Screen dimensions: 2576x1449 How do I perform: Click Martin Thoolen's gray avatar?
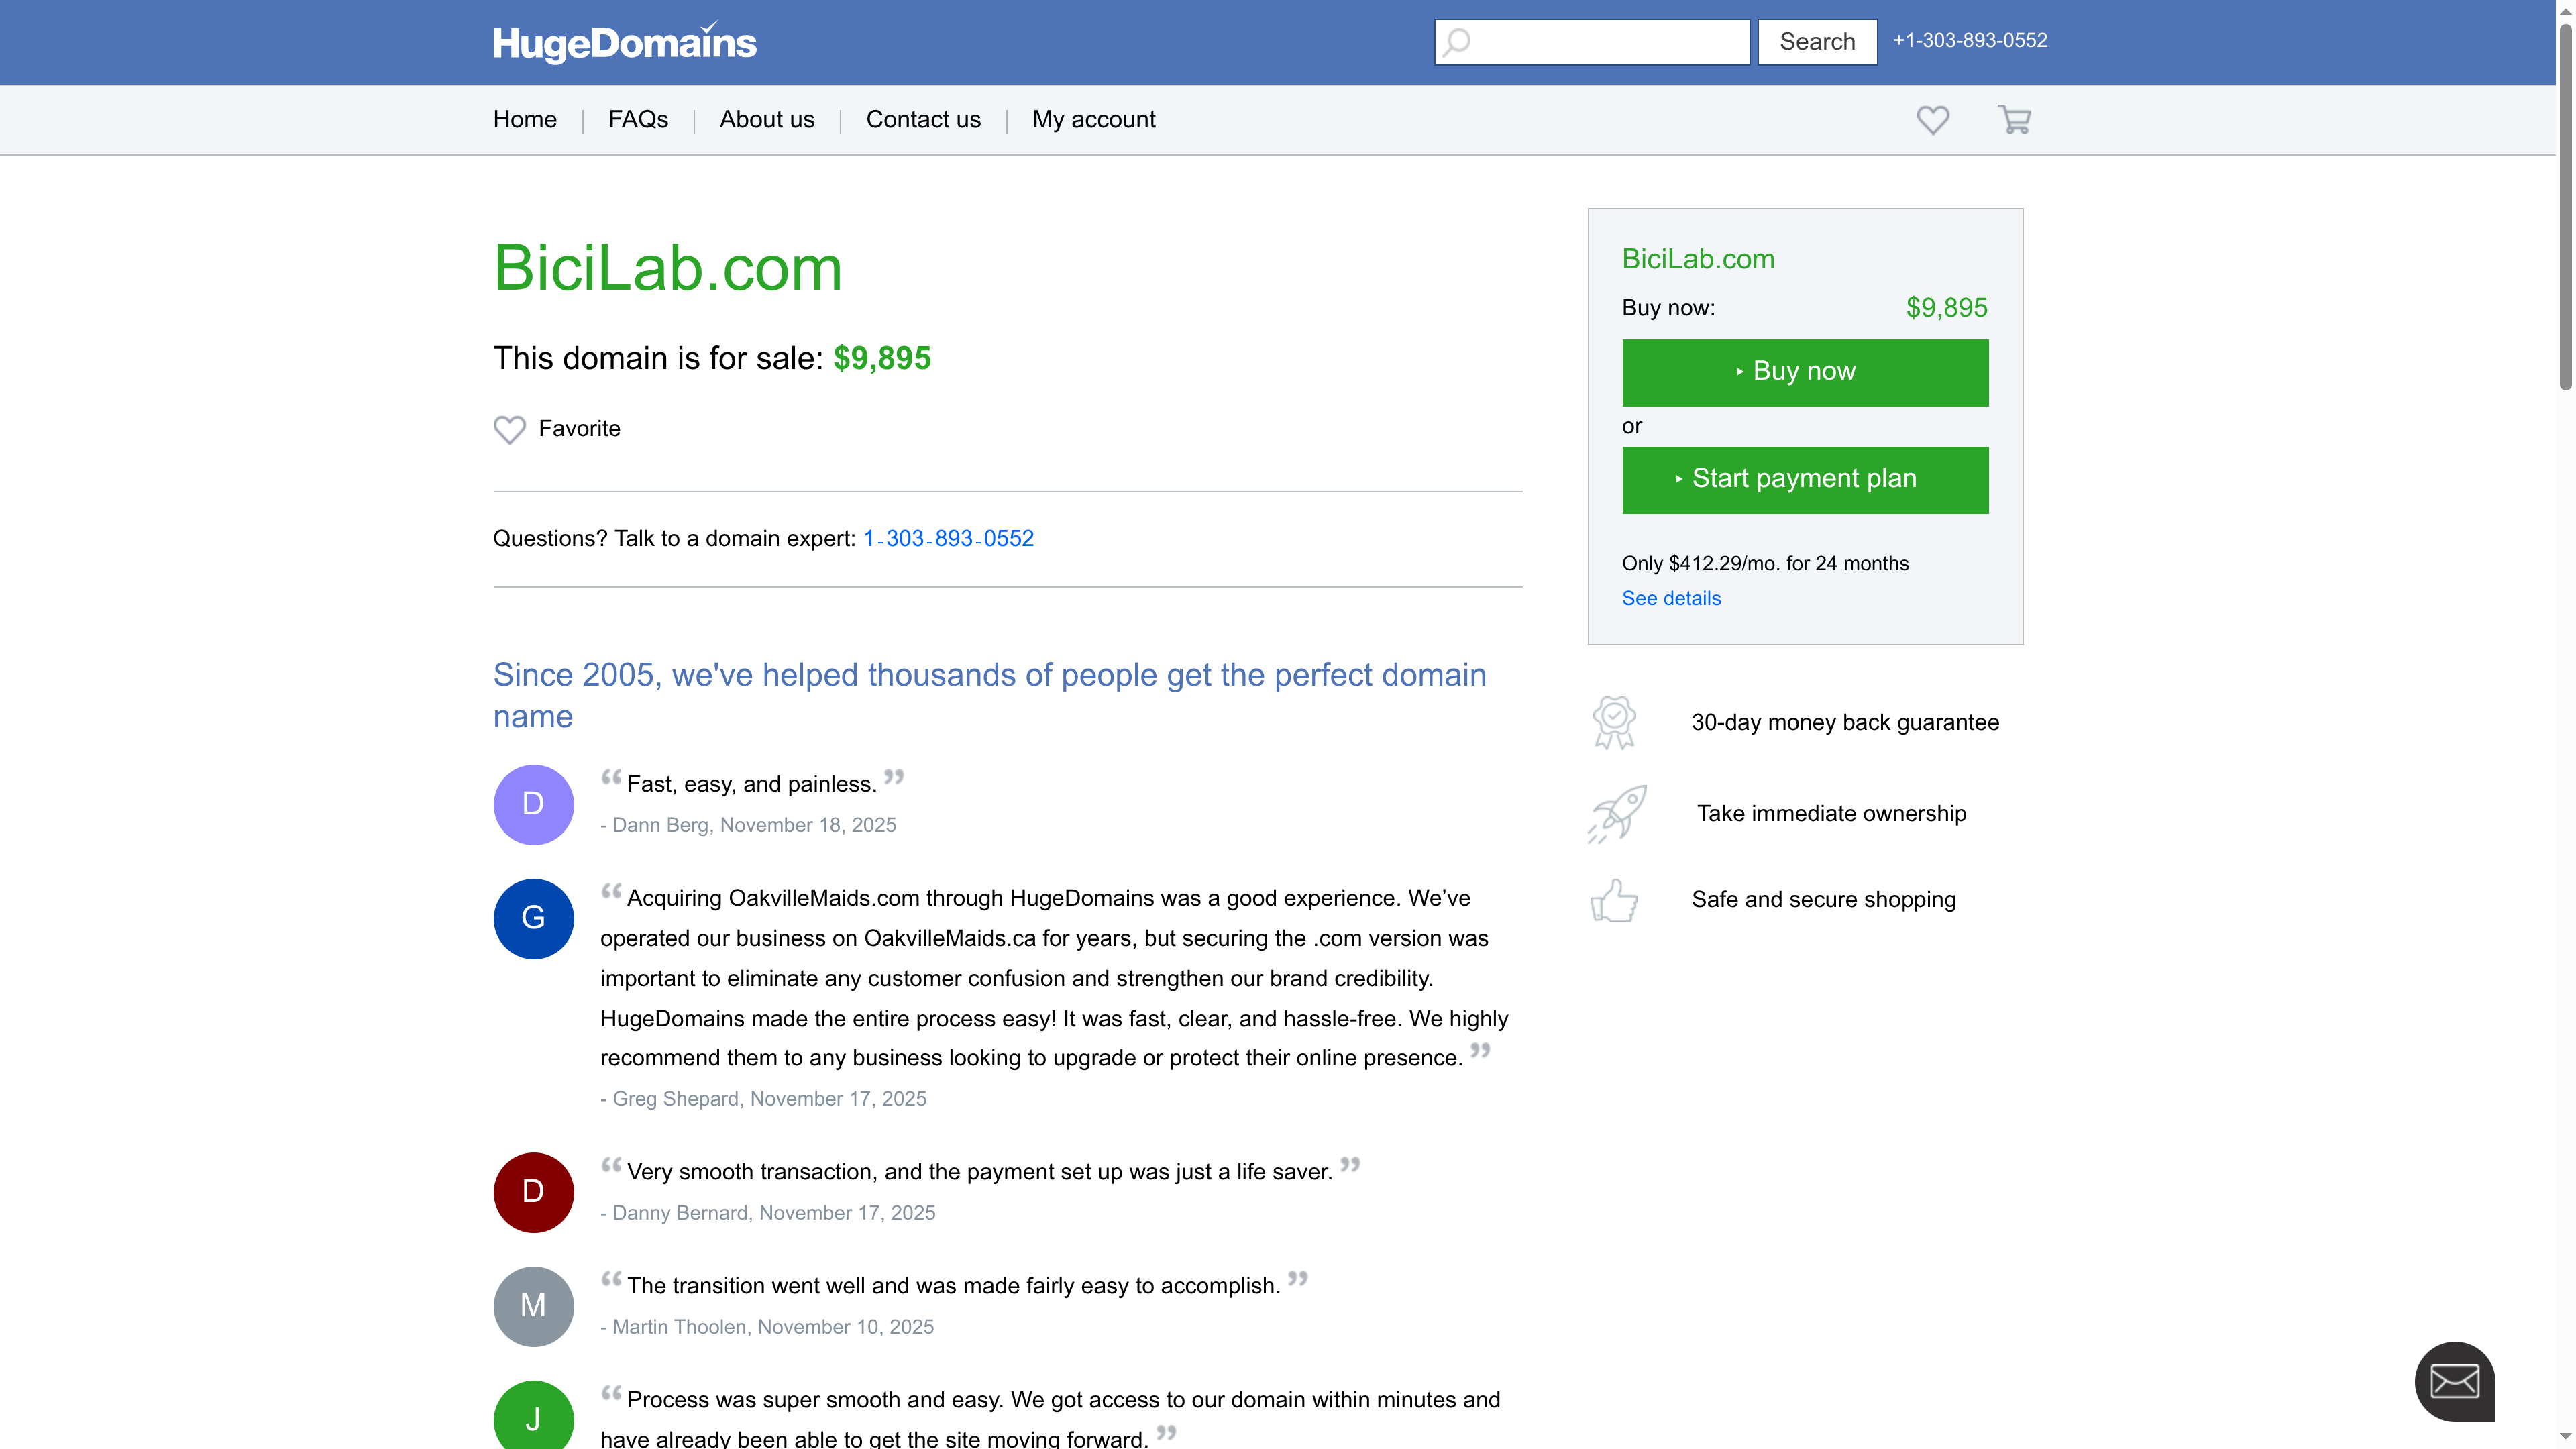533,1305
